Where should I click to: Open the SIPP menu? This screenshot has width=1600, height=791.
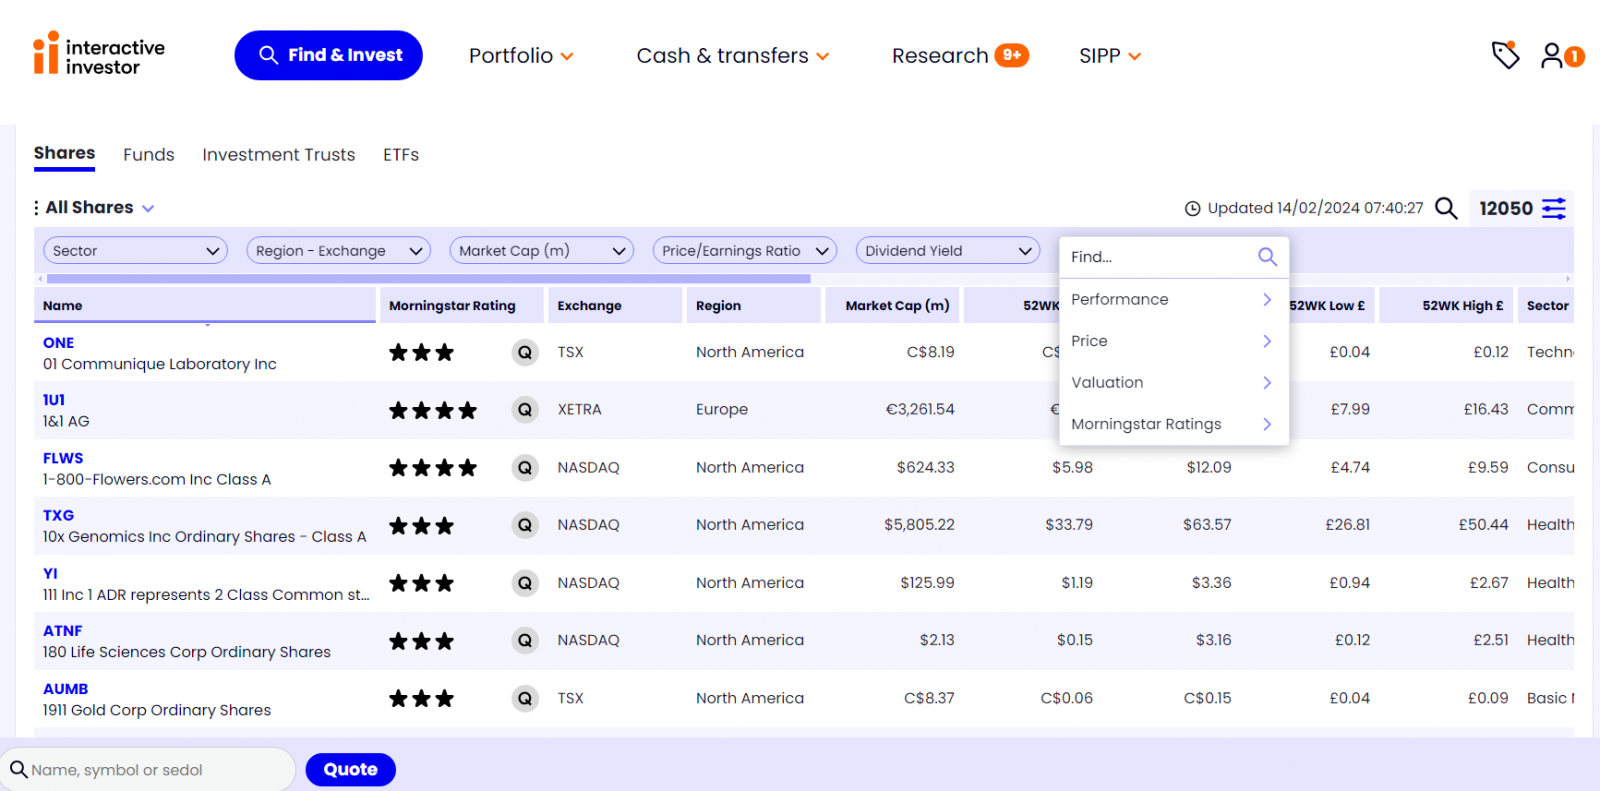point(1110,56)
